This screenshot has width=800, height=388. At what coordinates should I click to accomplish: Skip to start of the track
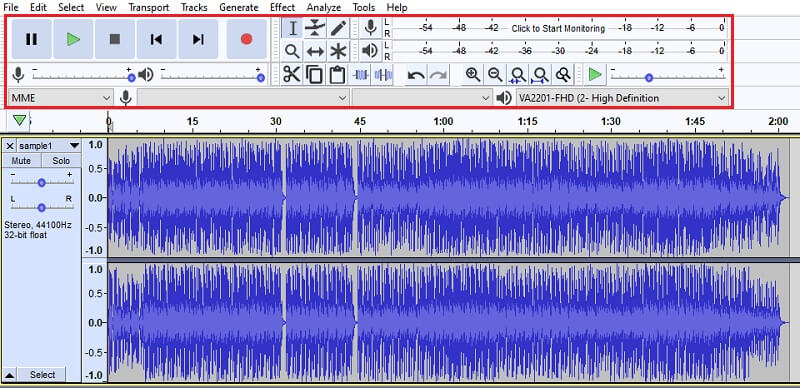coord(157,39)
